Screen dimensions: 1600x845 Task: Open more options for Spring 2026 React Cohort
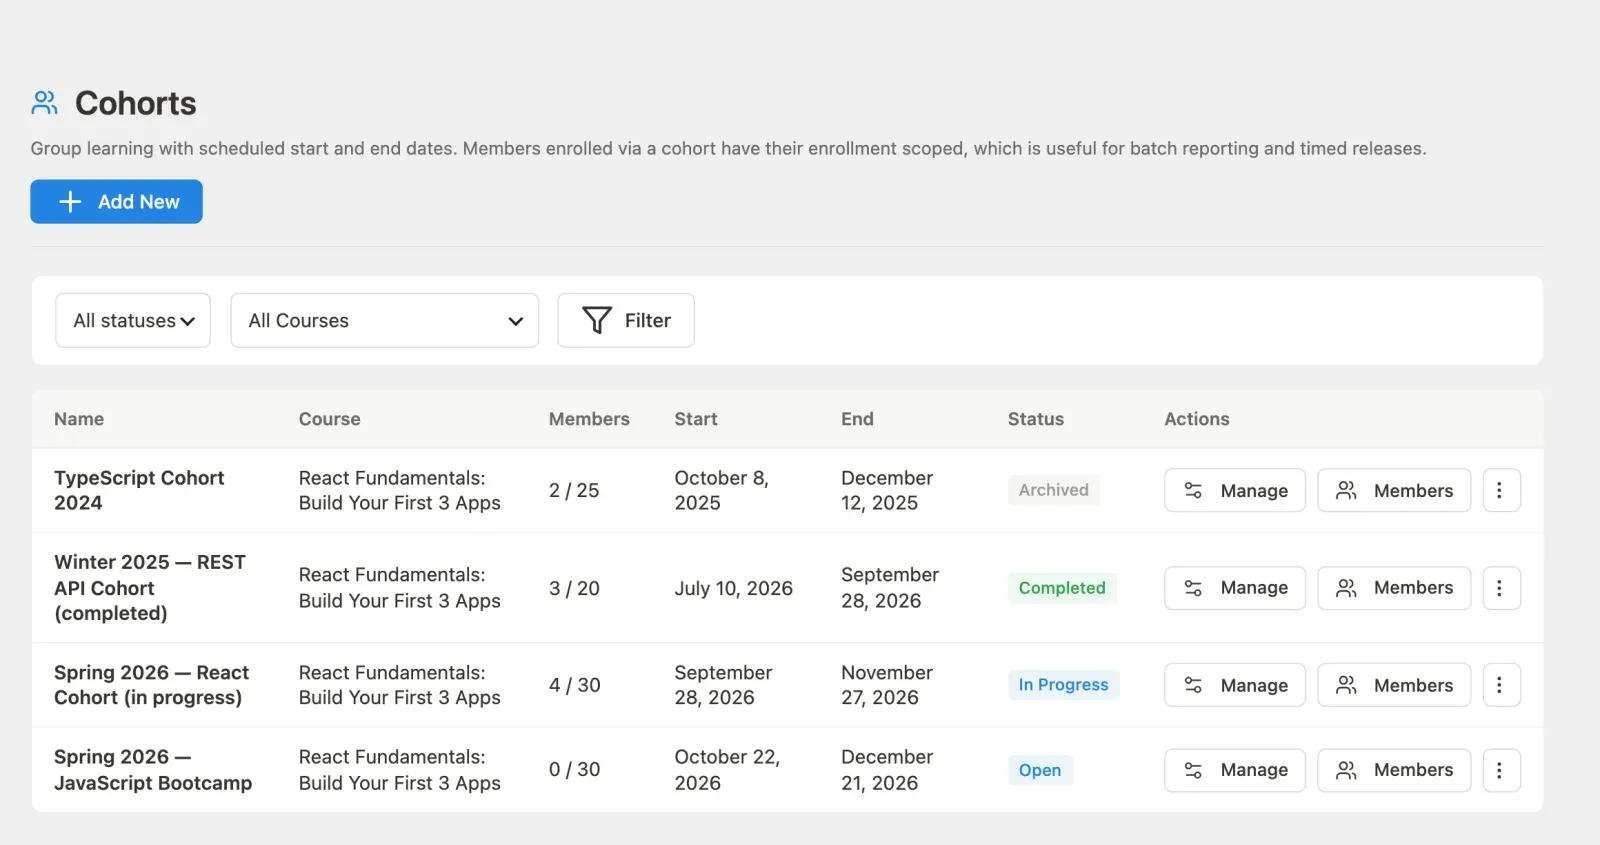click(x=1501, y=685)
